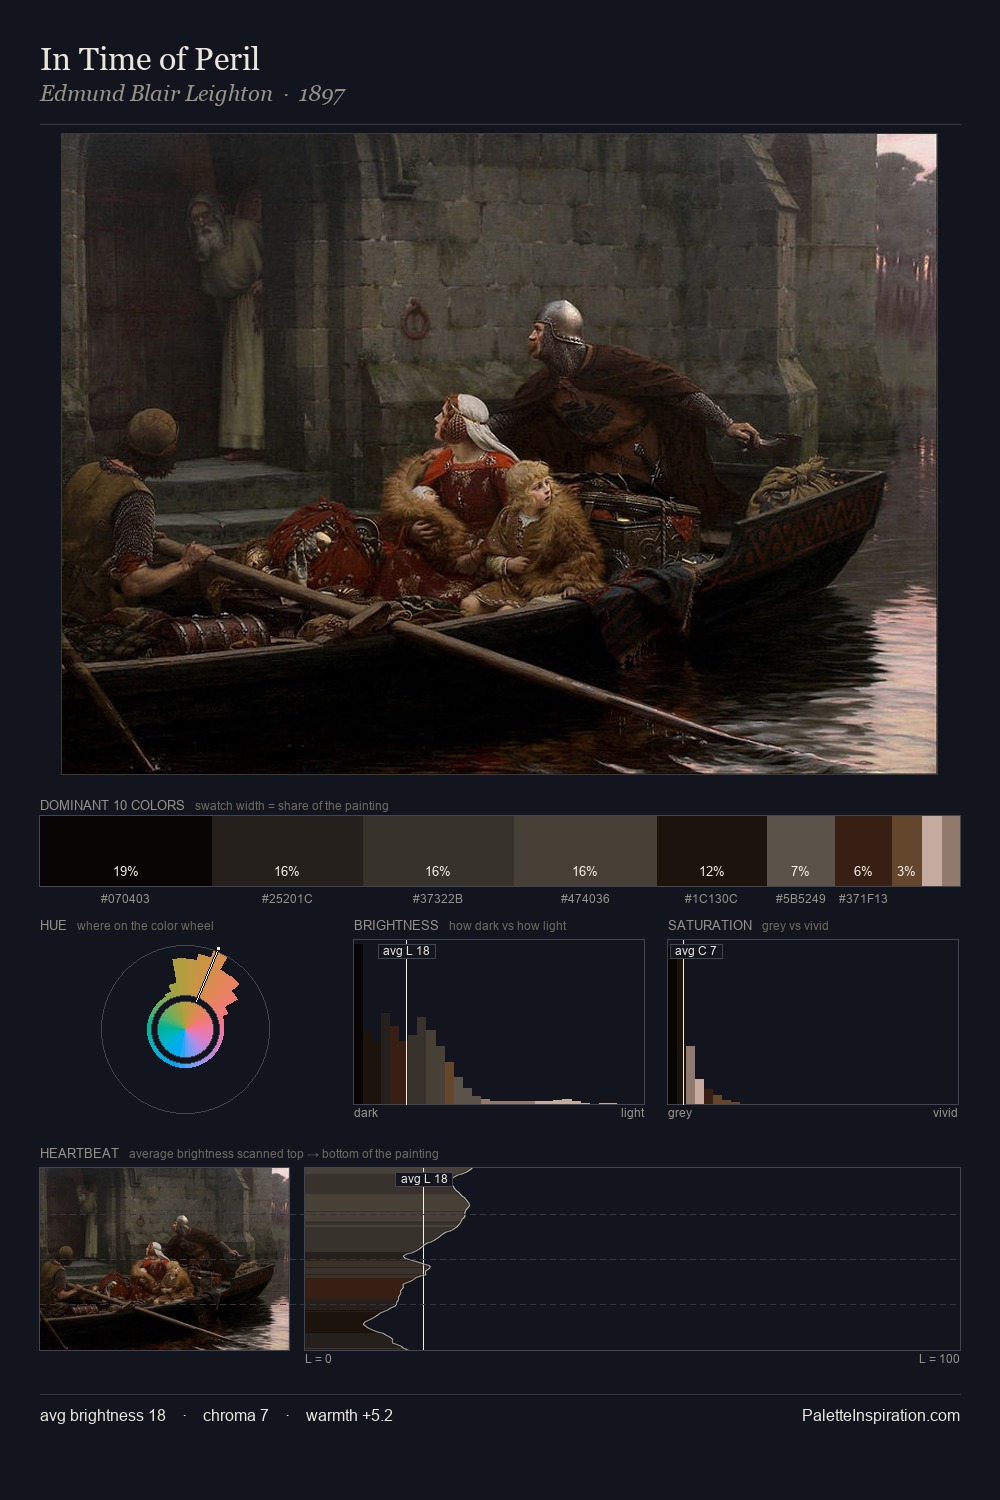
Task: Click the 'HEARTBEAT' section heading
Action: pos(79,1153)
